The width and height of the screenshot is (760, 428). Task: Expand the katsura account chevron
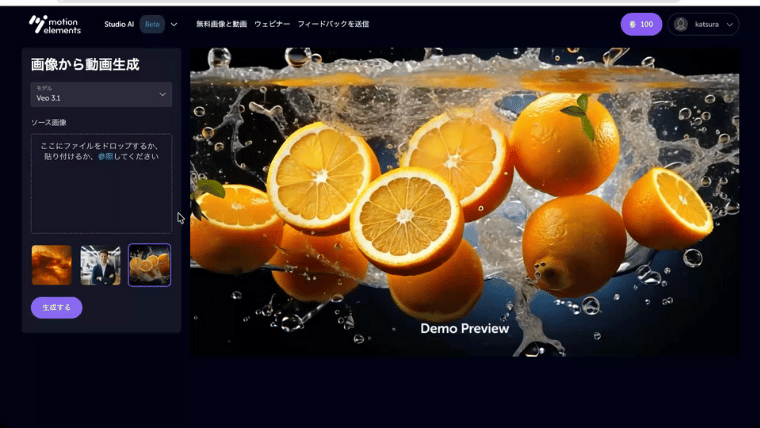729,24
